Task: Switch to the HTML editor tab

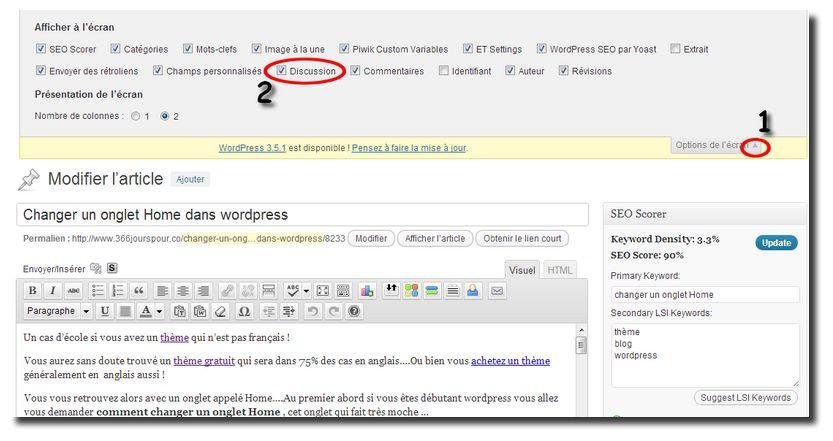Action: [560, 270]
